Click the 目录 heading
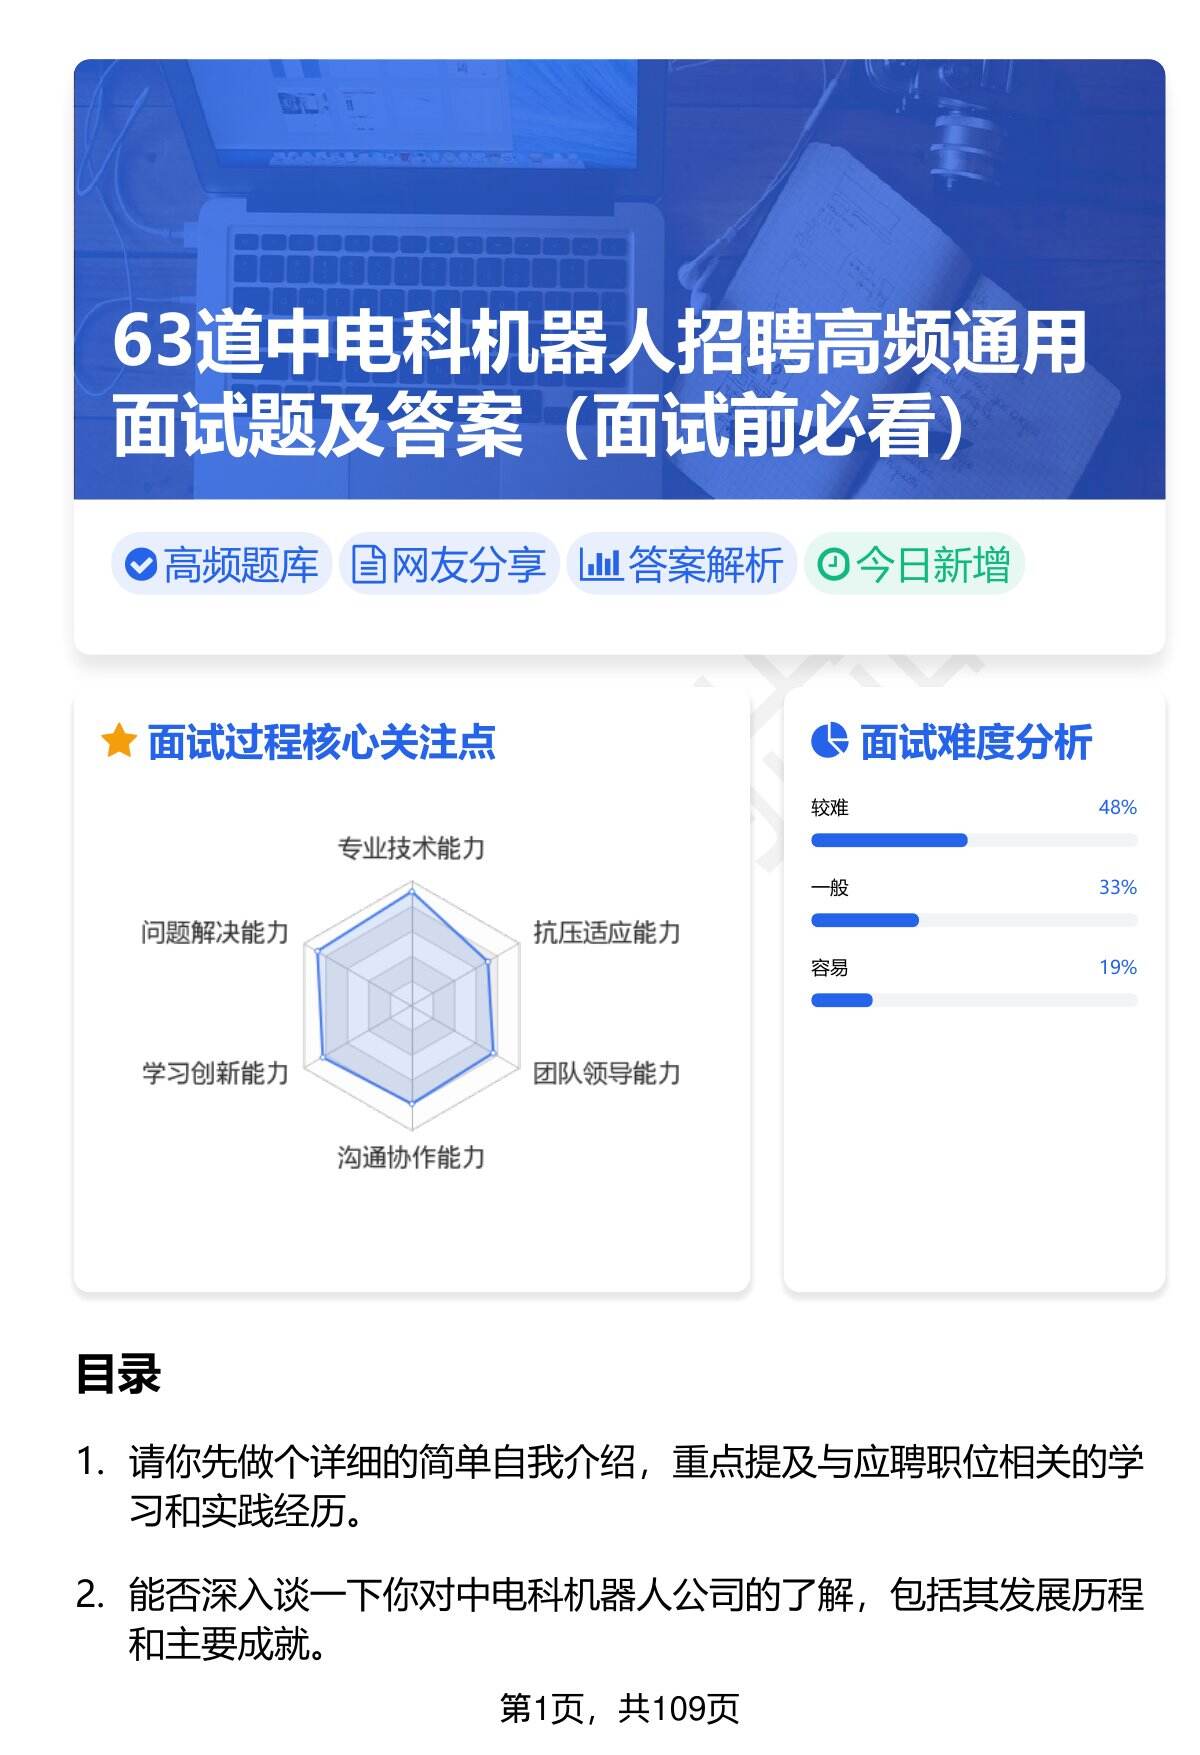Viewport: 1200px width, 1755px height. (x=118, y=1374)
